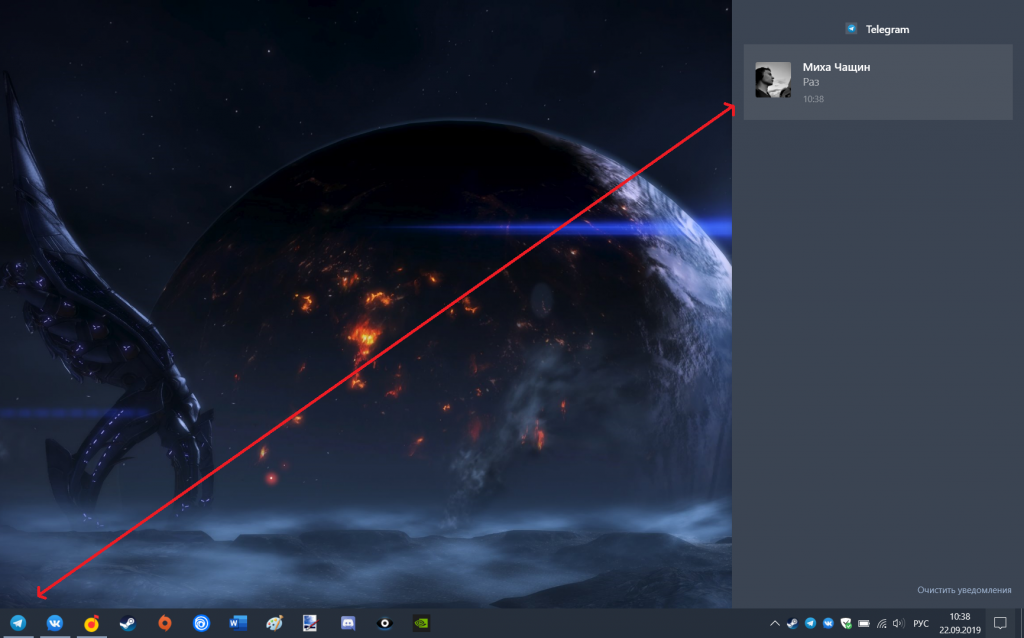Open the eye icon app in taskbar
Screen dimensions: 1024x638
385,623
